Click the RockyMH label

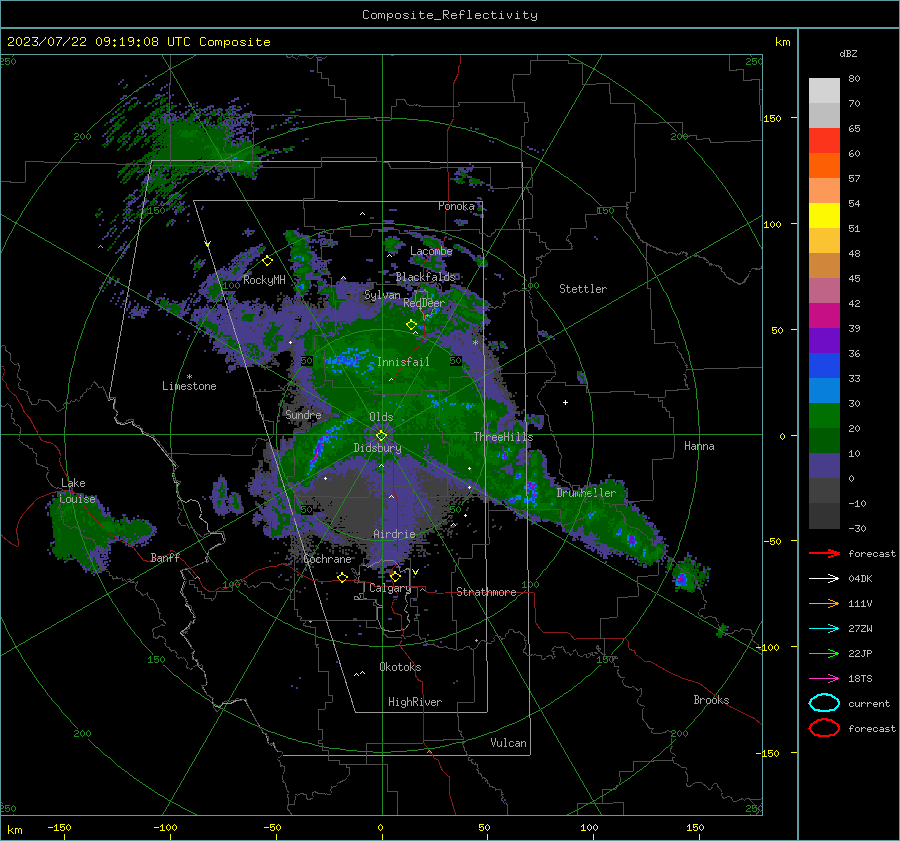click(264, 280)
